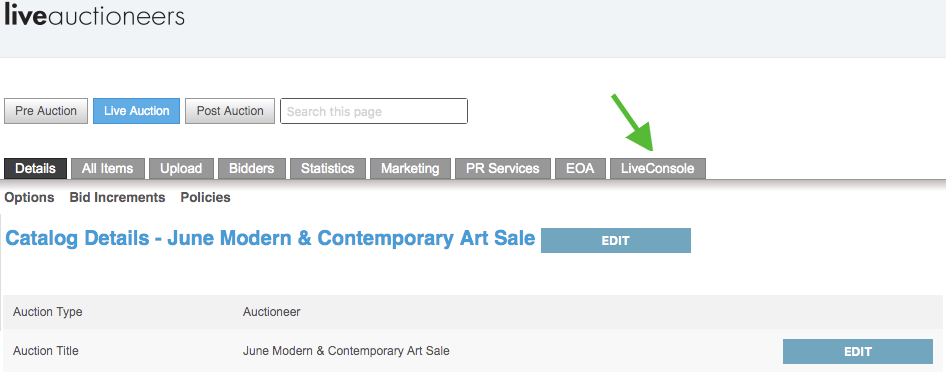Switch to the All Items tab

(x=108, y=169)
